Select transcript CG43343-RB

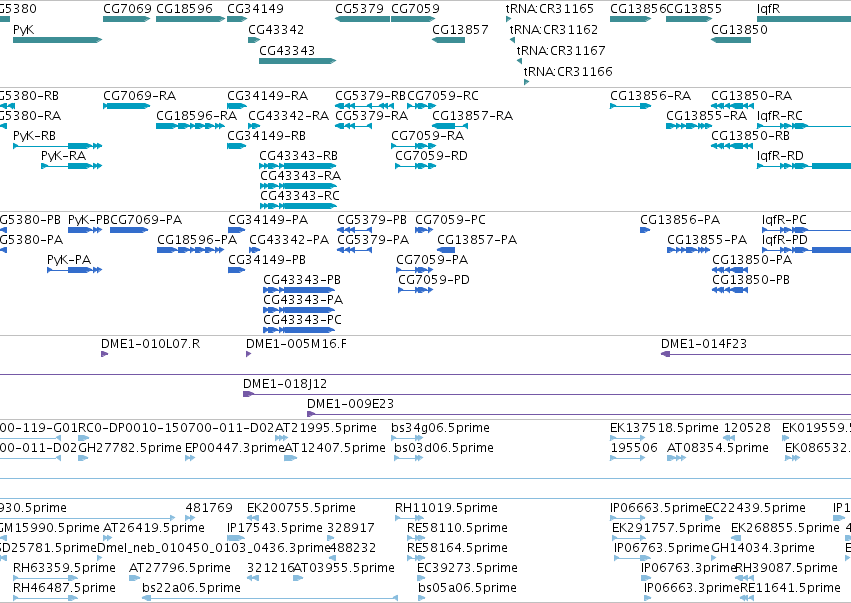pyautogui.click(x=297, y=166)
